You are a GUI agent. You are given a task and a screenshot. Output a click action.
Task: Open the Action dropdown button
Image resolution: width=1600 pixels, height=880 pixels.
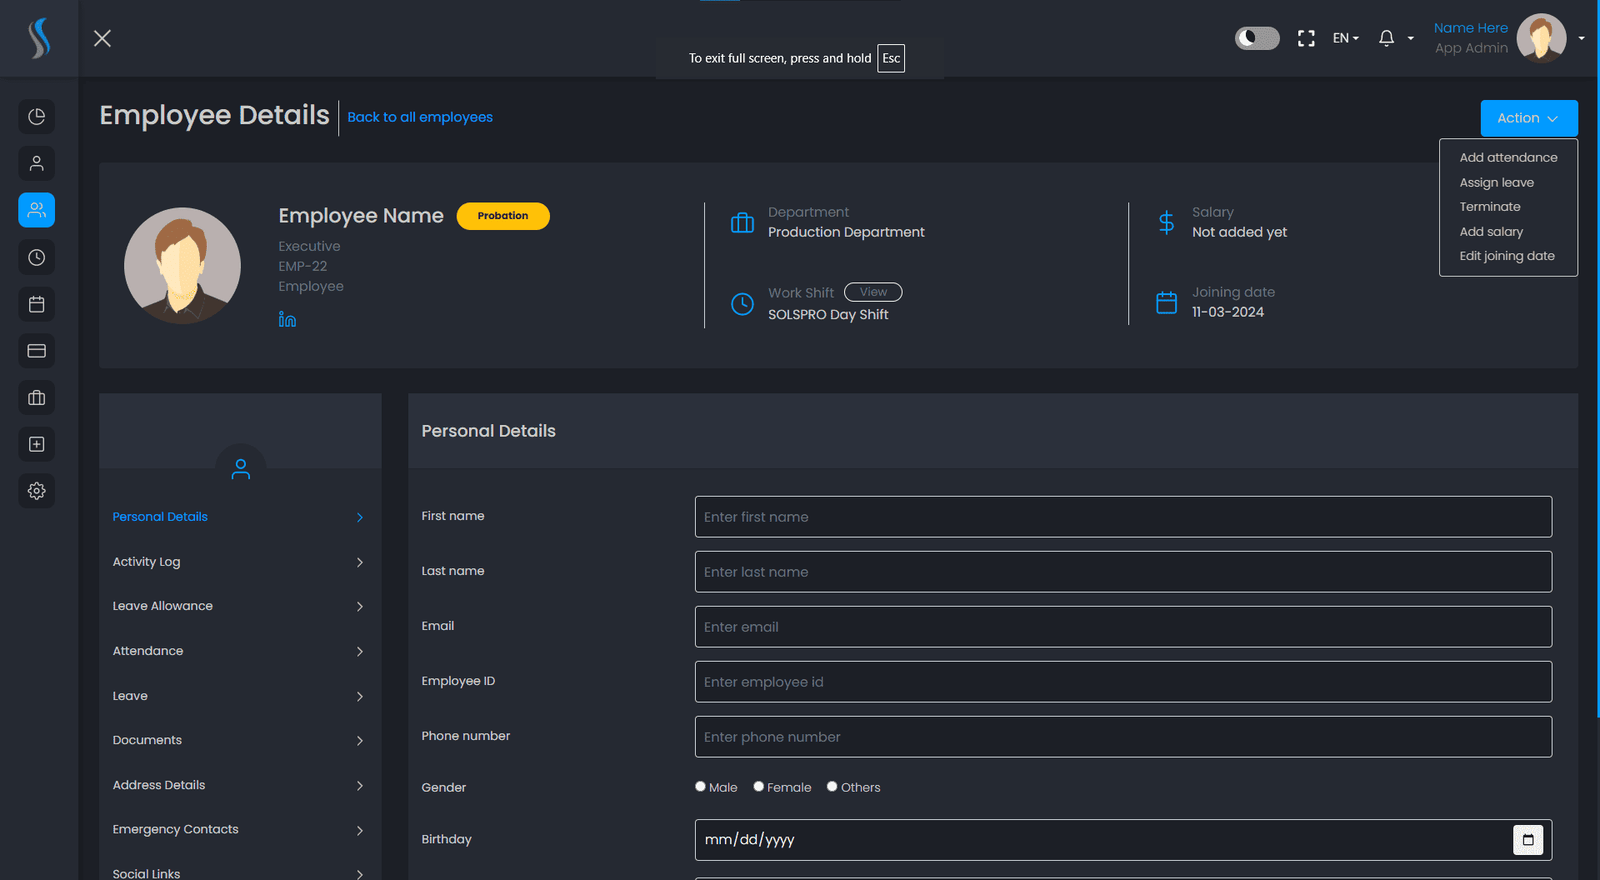1529,118
